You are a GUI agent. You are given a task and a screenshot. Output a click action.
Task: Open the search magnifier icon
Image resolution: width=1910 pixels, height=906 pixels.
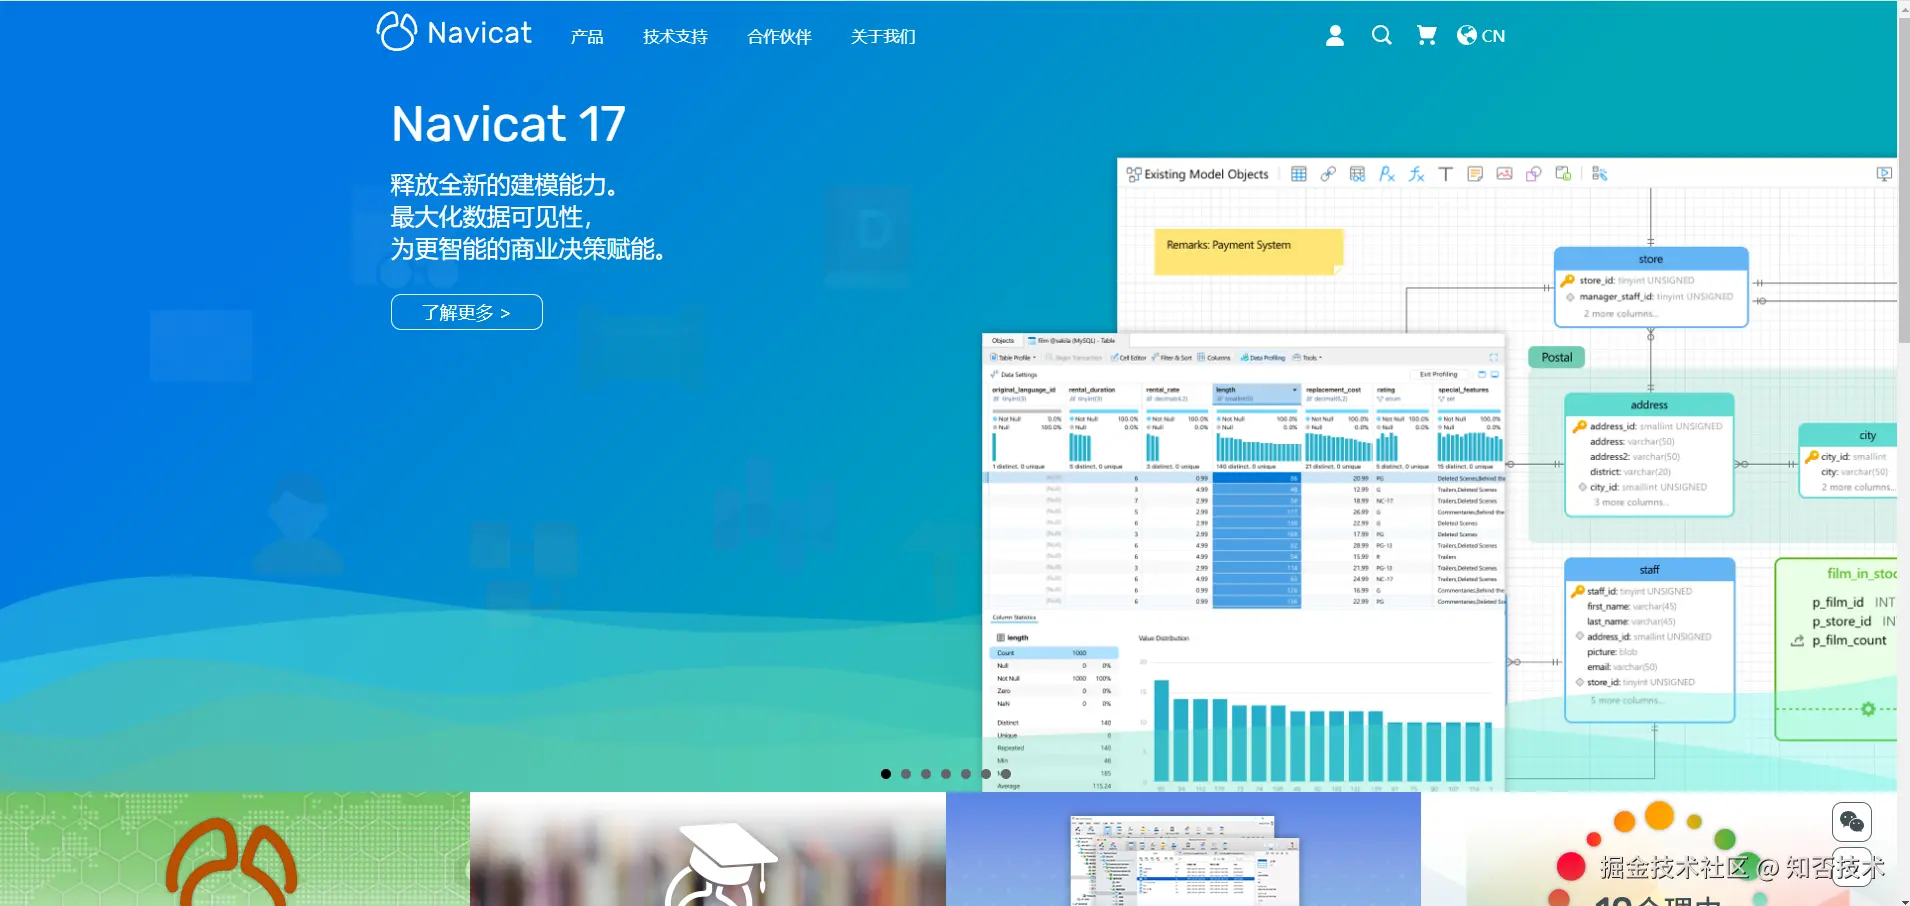point(1381,35)
